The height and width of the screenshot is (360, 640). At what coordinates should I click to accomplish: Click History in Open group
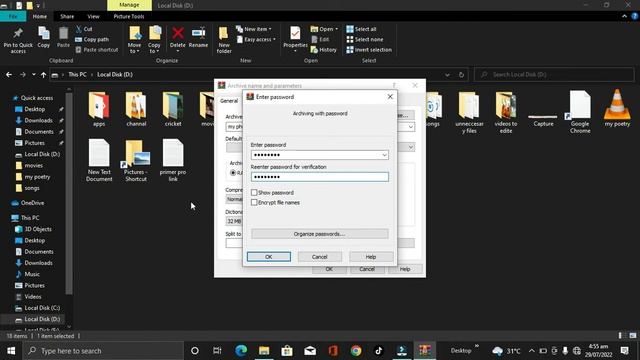click(x=324, y=49)
